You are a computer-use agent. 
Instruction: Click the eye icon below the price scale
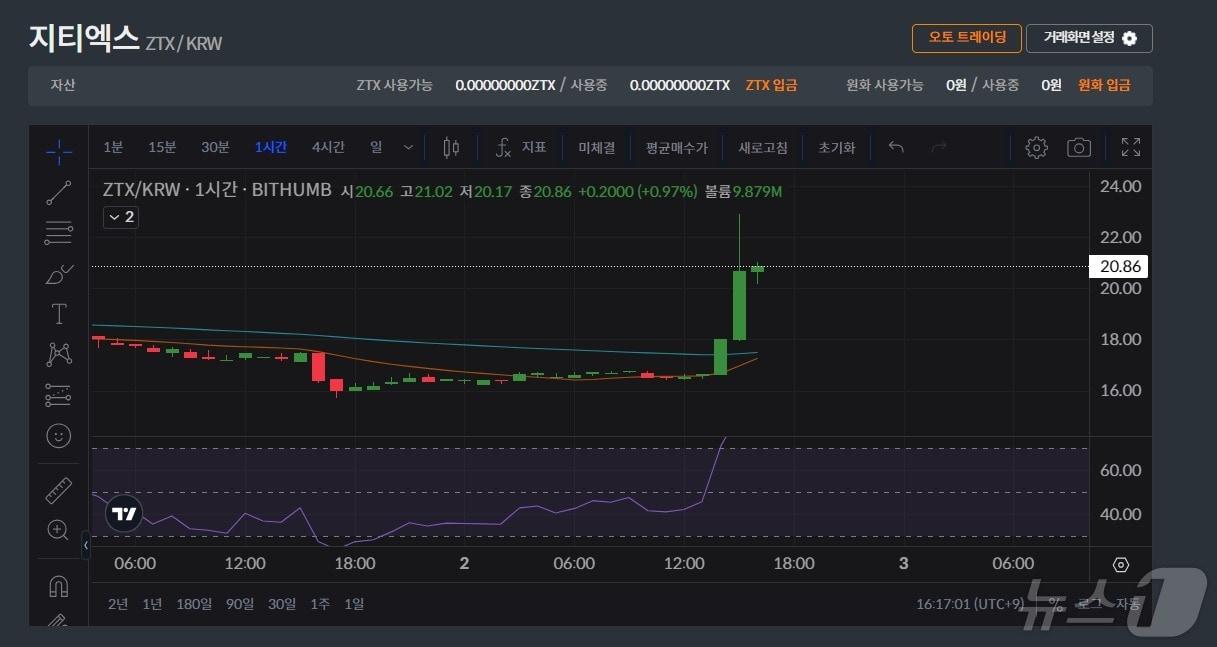pos(1120,564)
